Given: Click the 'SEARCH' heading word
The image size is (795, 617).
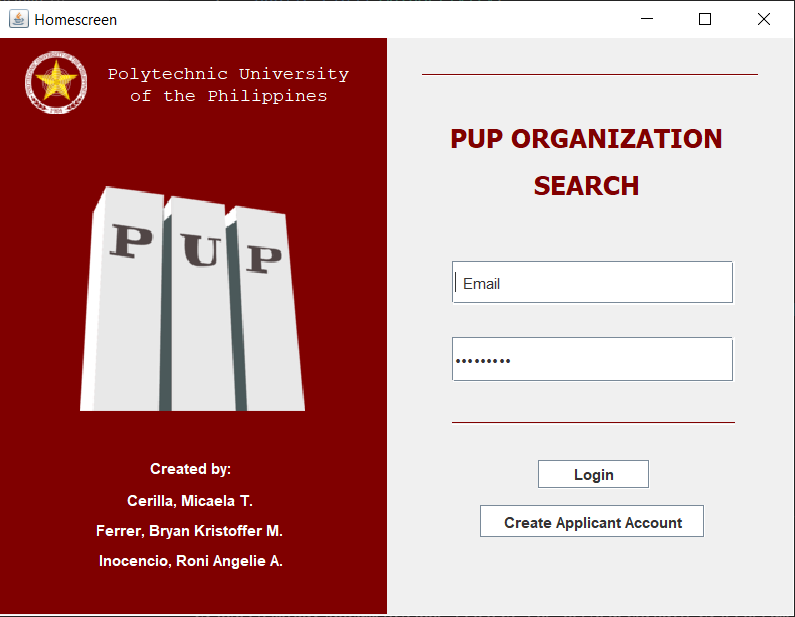Looking at the screenshot, I should 586,186.
